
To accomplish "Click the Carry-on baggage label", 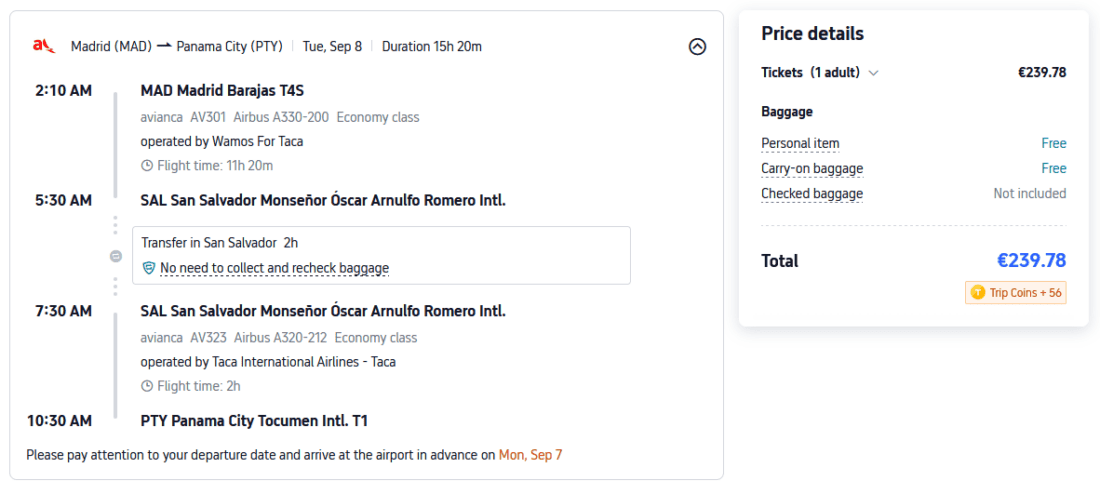I will click(812, 168).
